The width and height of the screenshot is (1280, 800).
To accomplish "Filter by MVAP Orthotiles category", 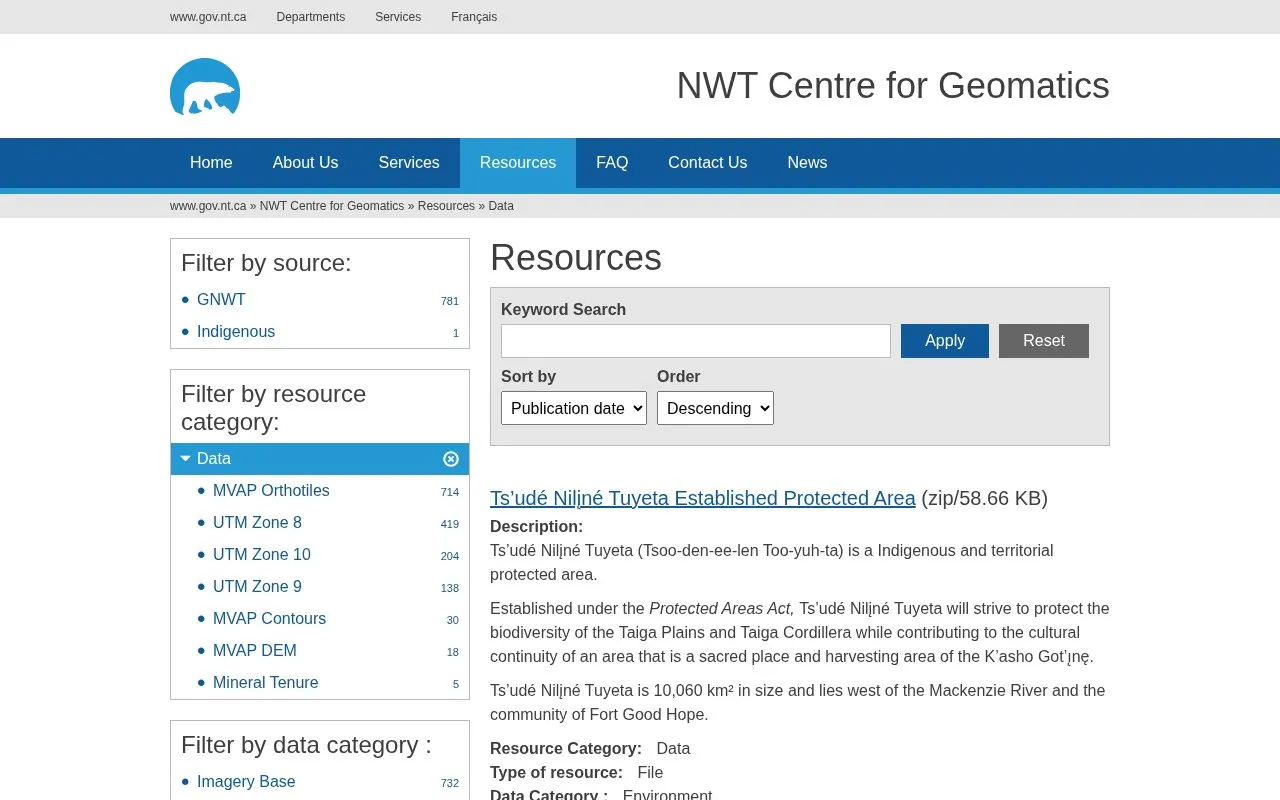I will pyautogui.click(x=271, y=491).
